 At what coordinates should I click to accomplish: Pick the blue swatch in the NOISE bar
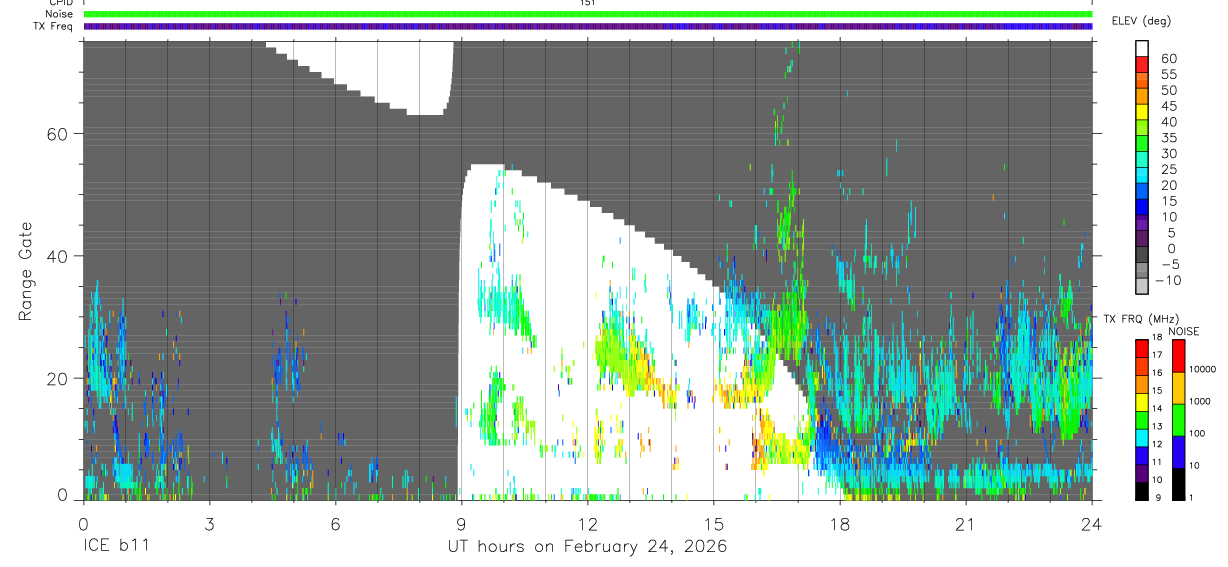[x=1178, y=451]
